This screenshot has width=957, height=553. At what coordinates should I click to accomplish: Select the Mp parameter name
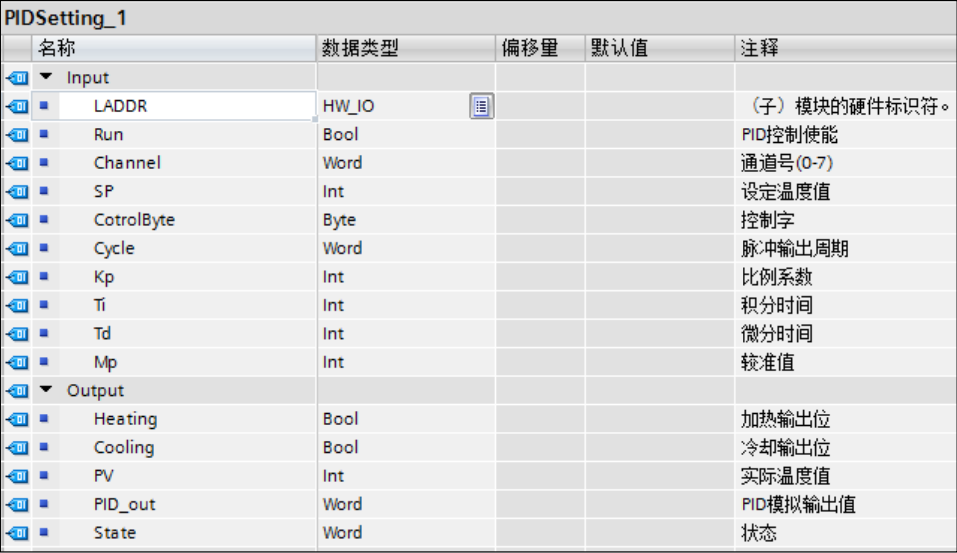coord(106,363)
